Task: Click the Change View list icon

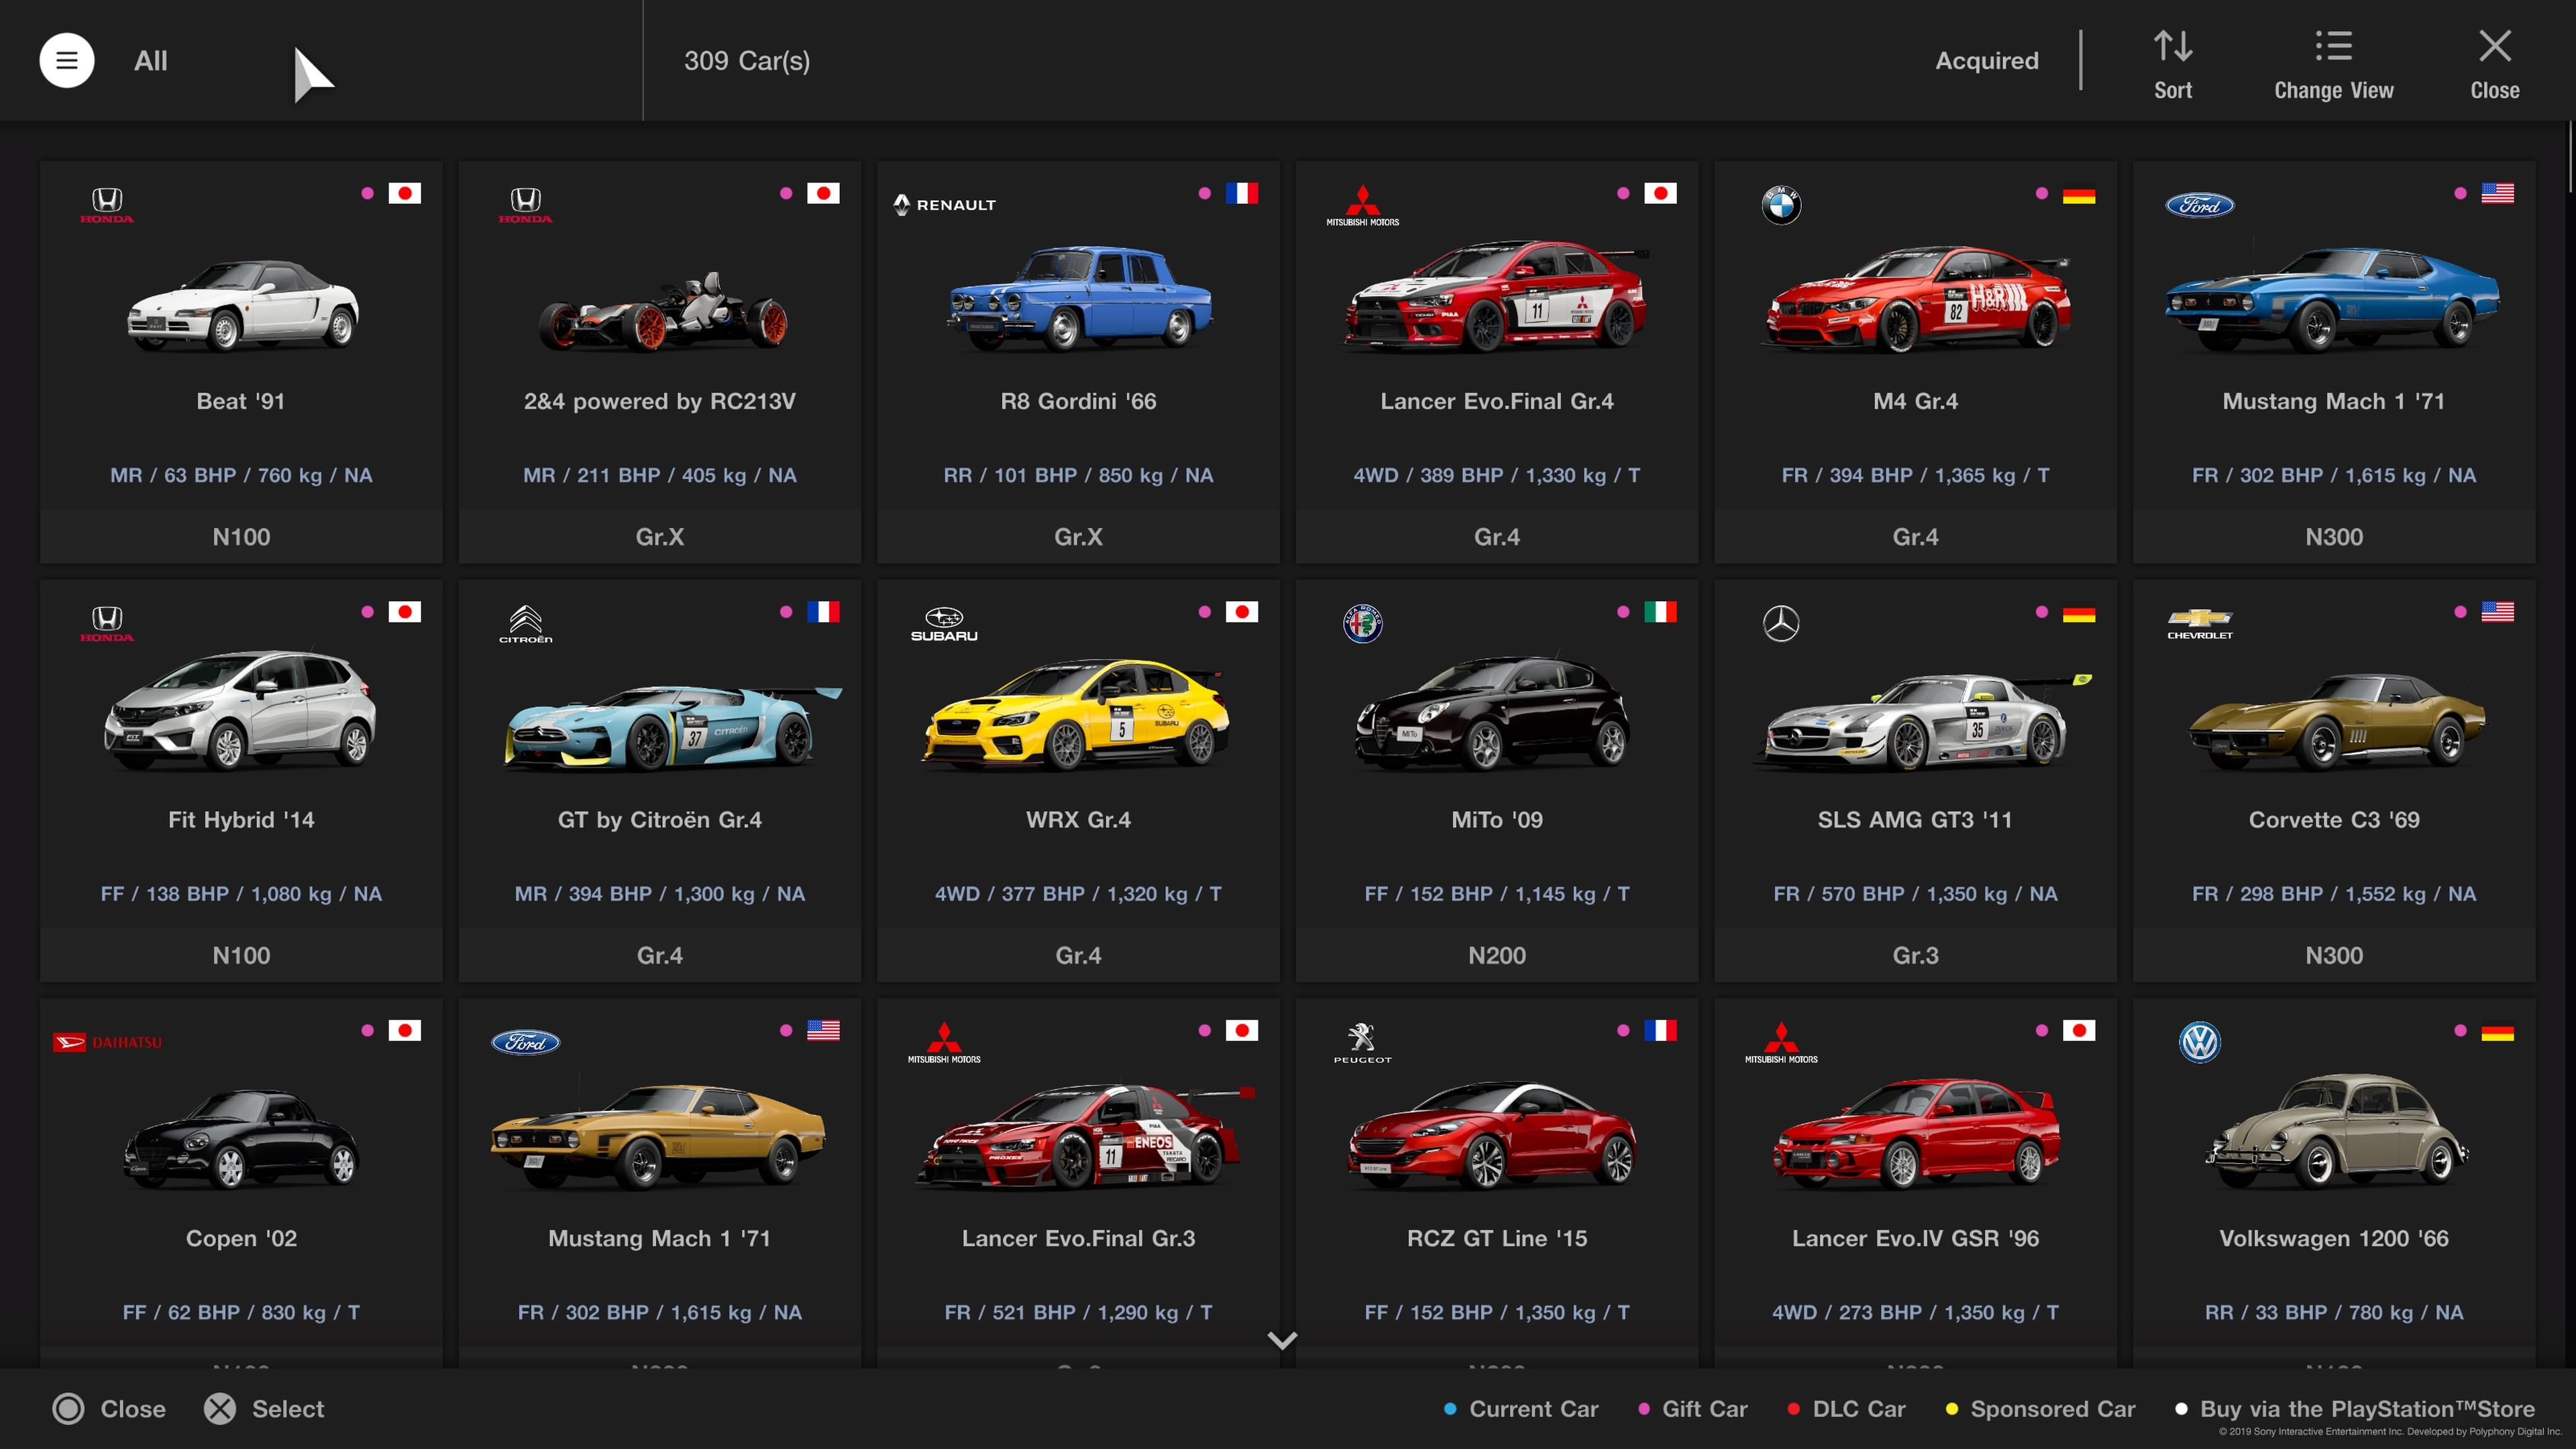Action: click(x=2333, y=46)
